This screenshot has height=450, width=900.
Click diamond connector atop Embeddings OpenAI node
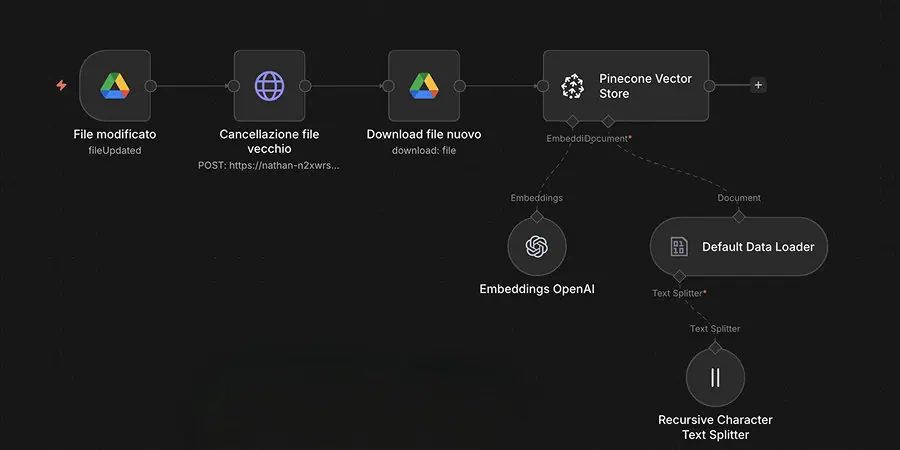pos(537,216)
